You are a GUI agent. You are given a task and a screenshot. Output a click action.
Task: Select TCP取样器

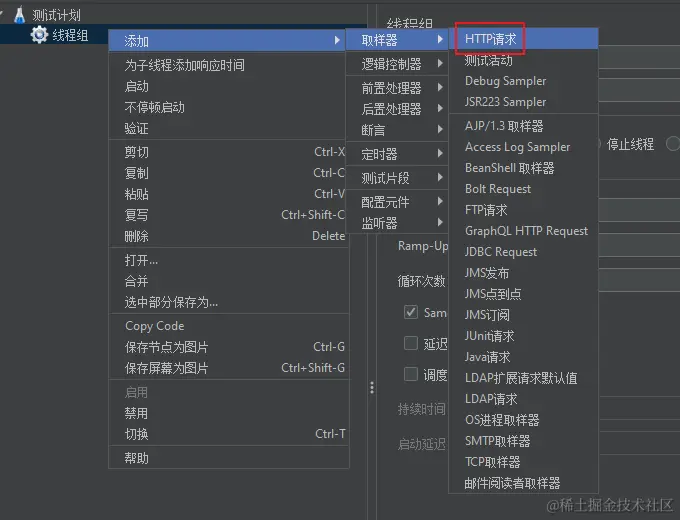tap(523, 462)
